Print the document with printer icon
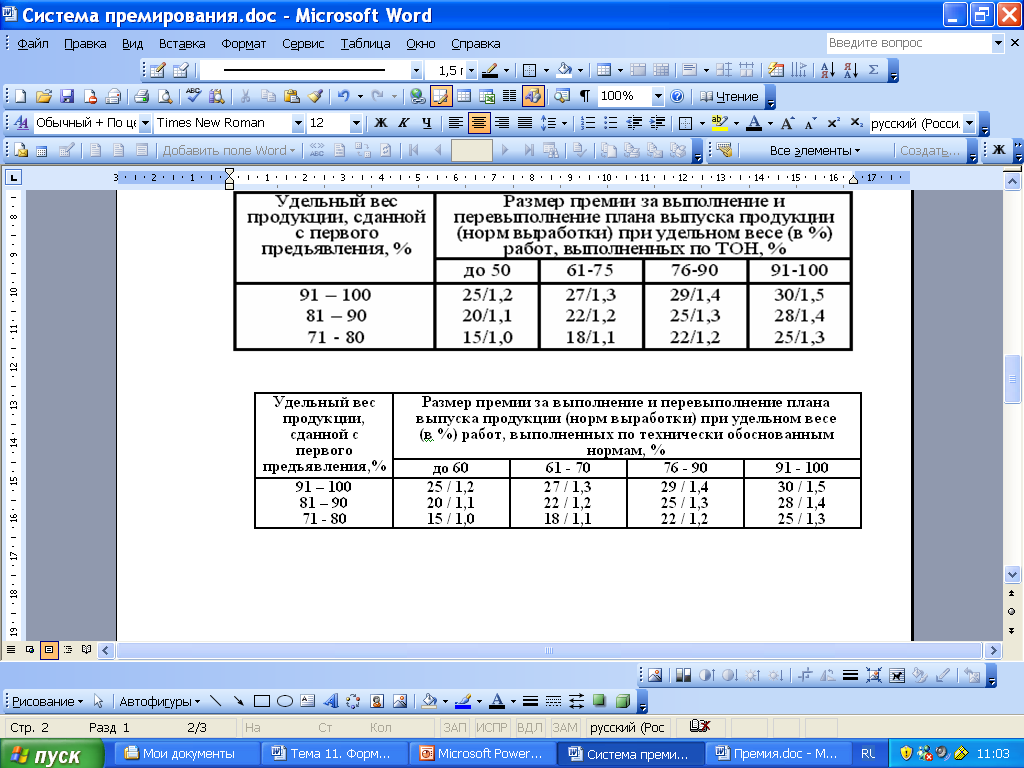 pos(141,97)
